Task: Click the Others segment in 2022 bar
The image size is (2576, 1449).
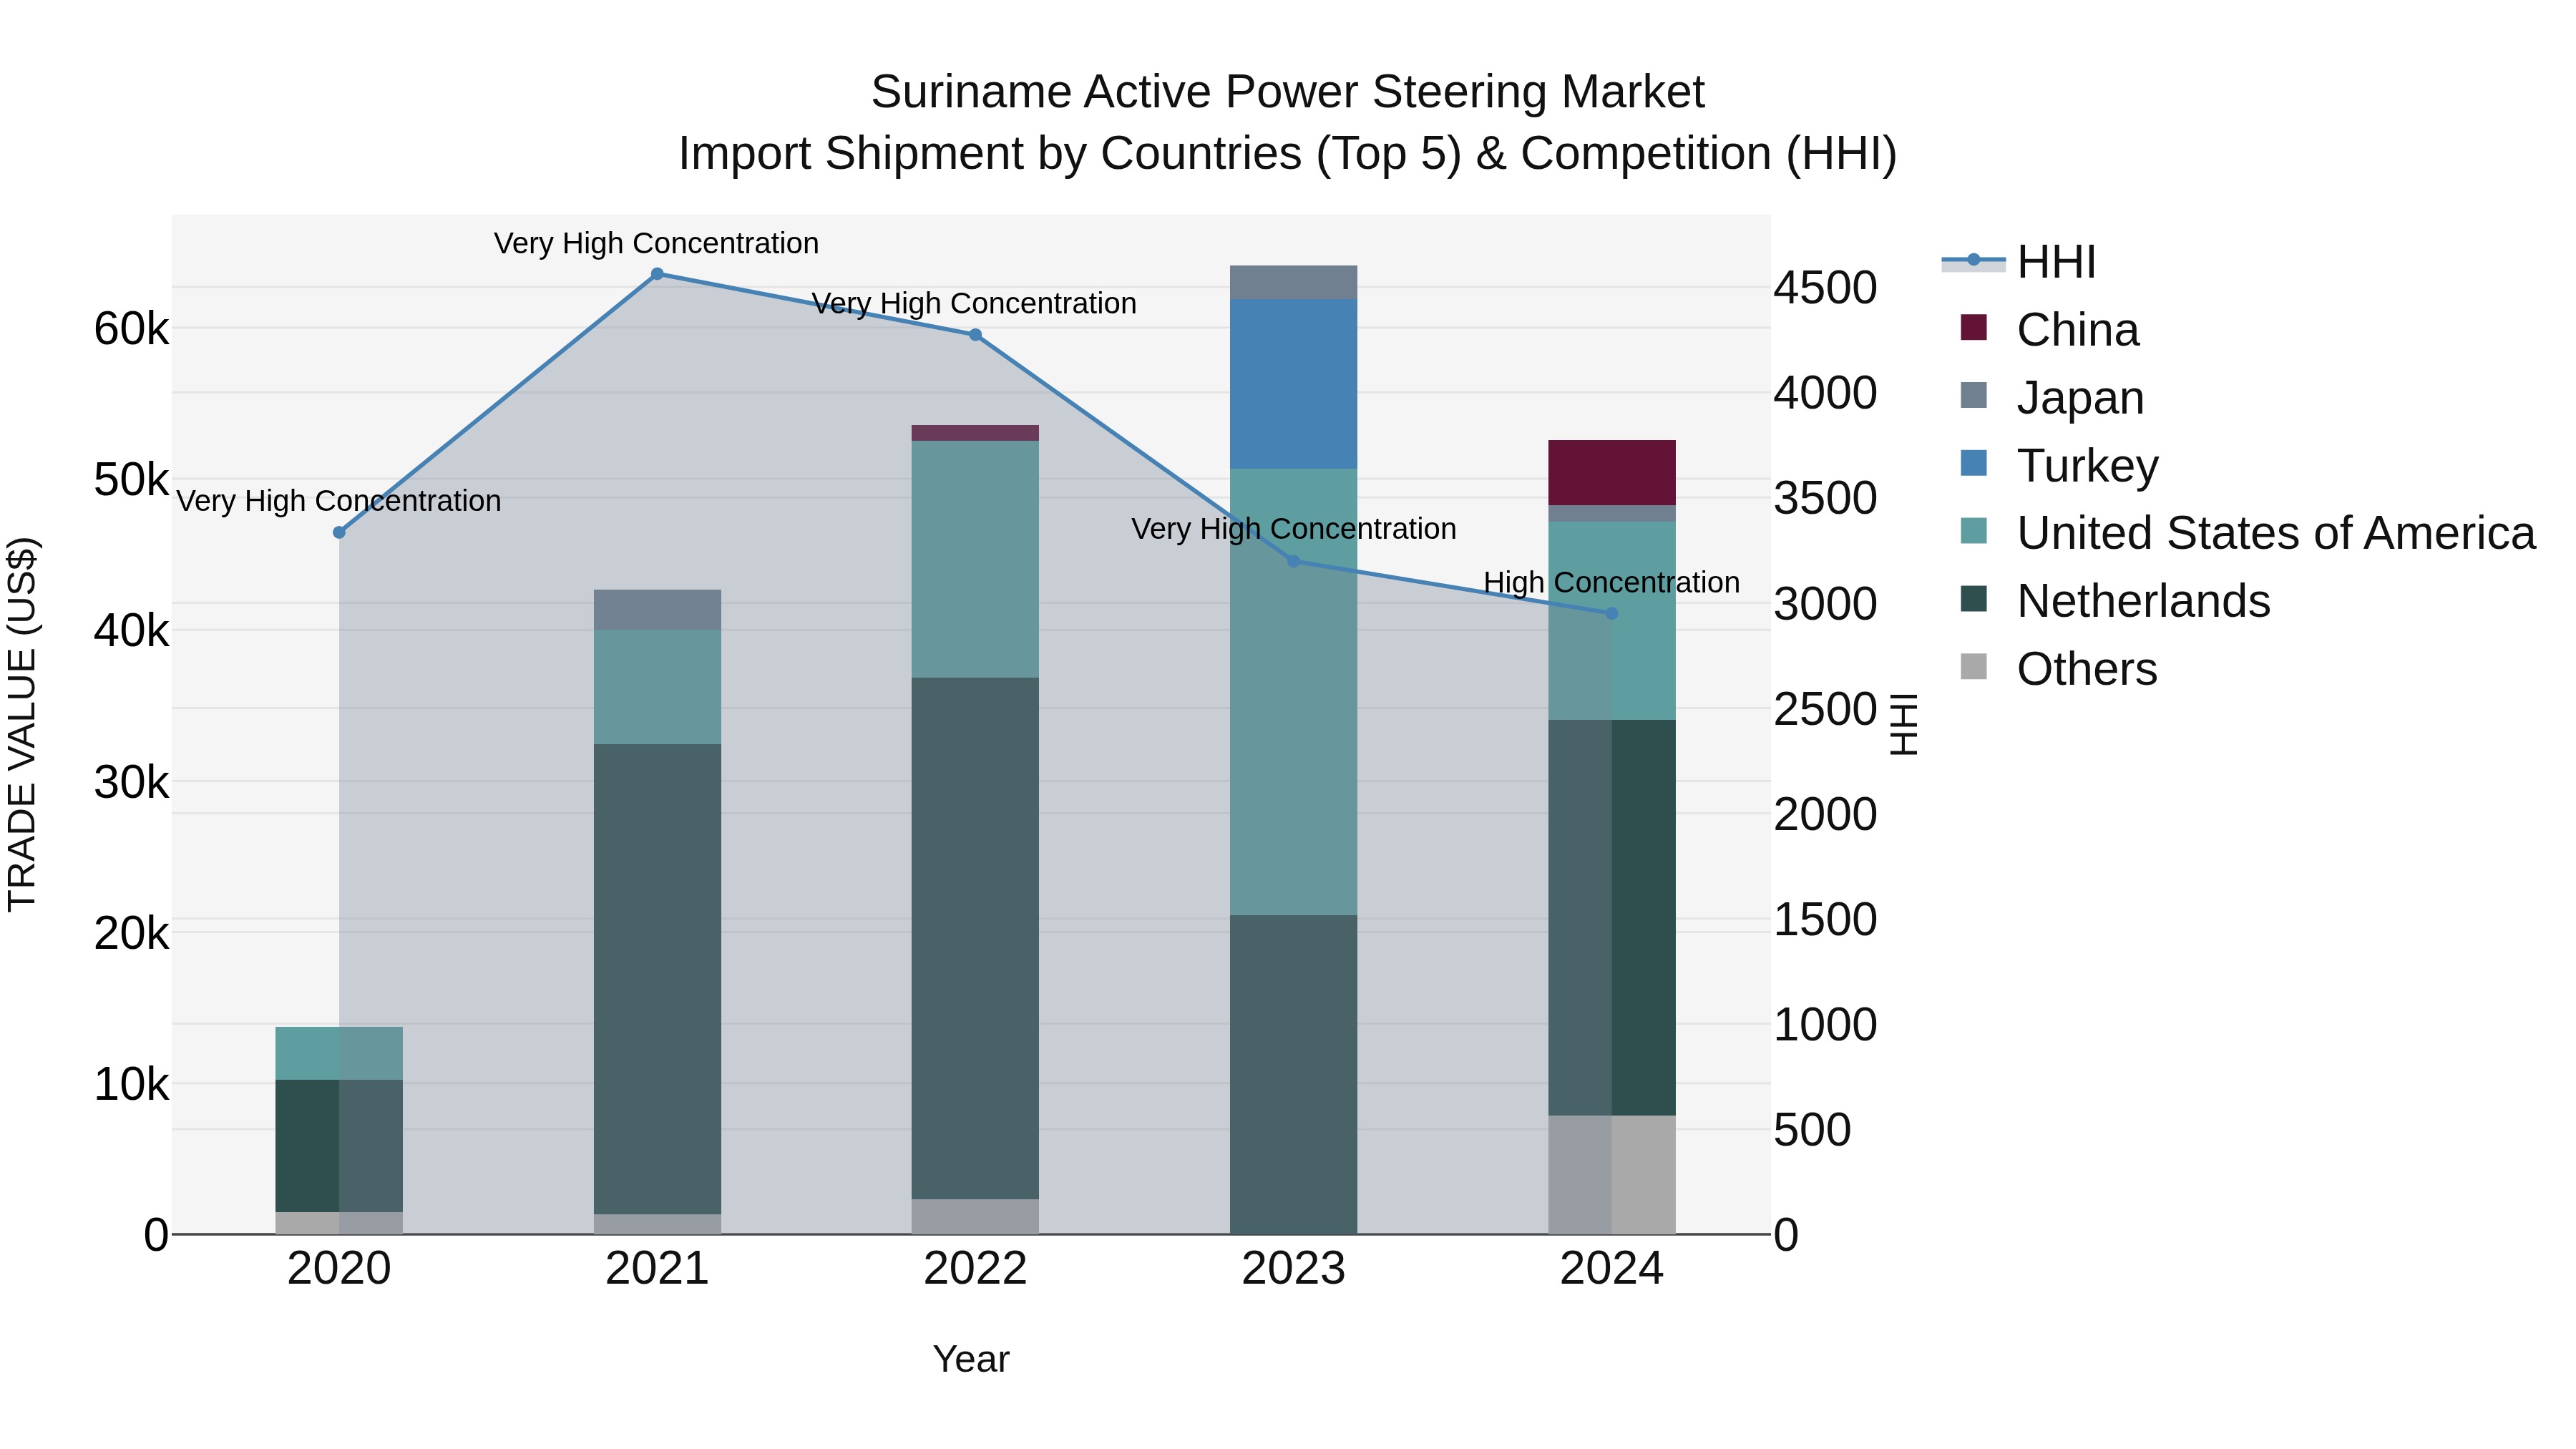Action: (x=975, y=1216)
